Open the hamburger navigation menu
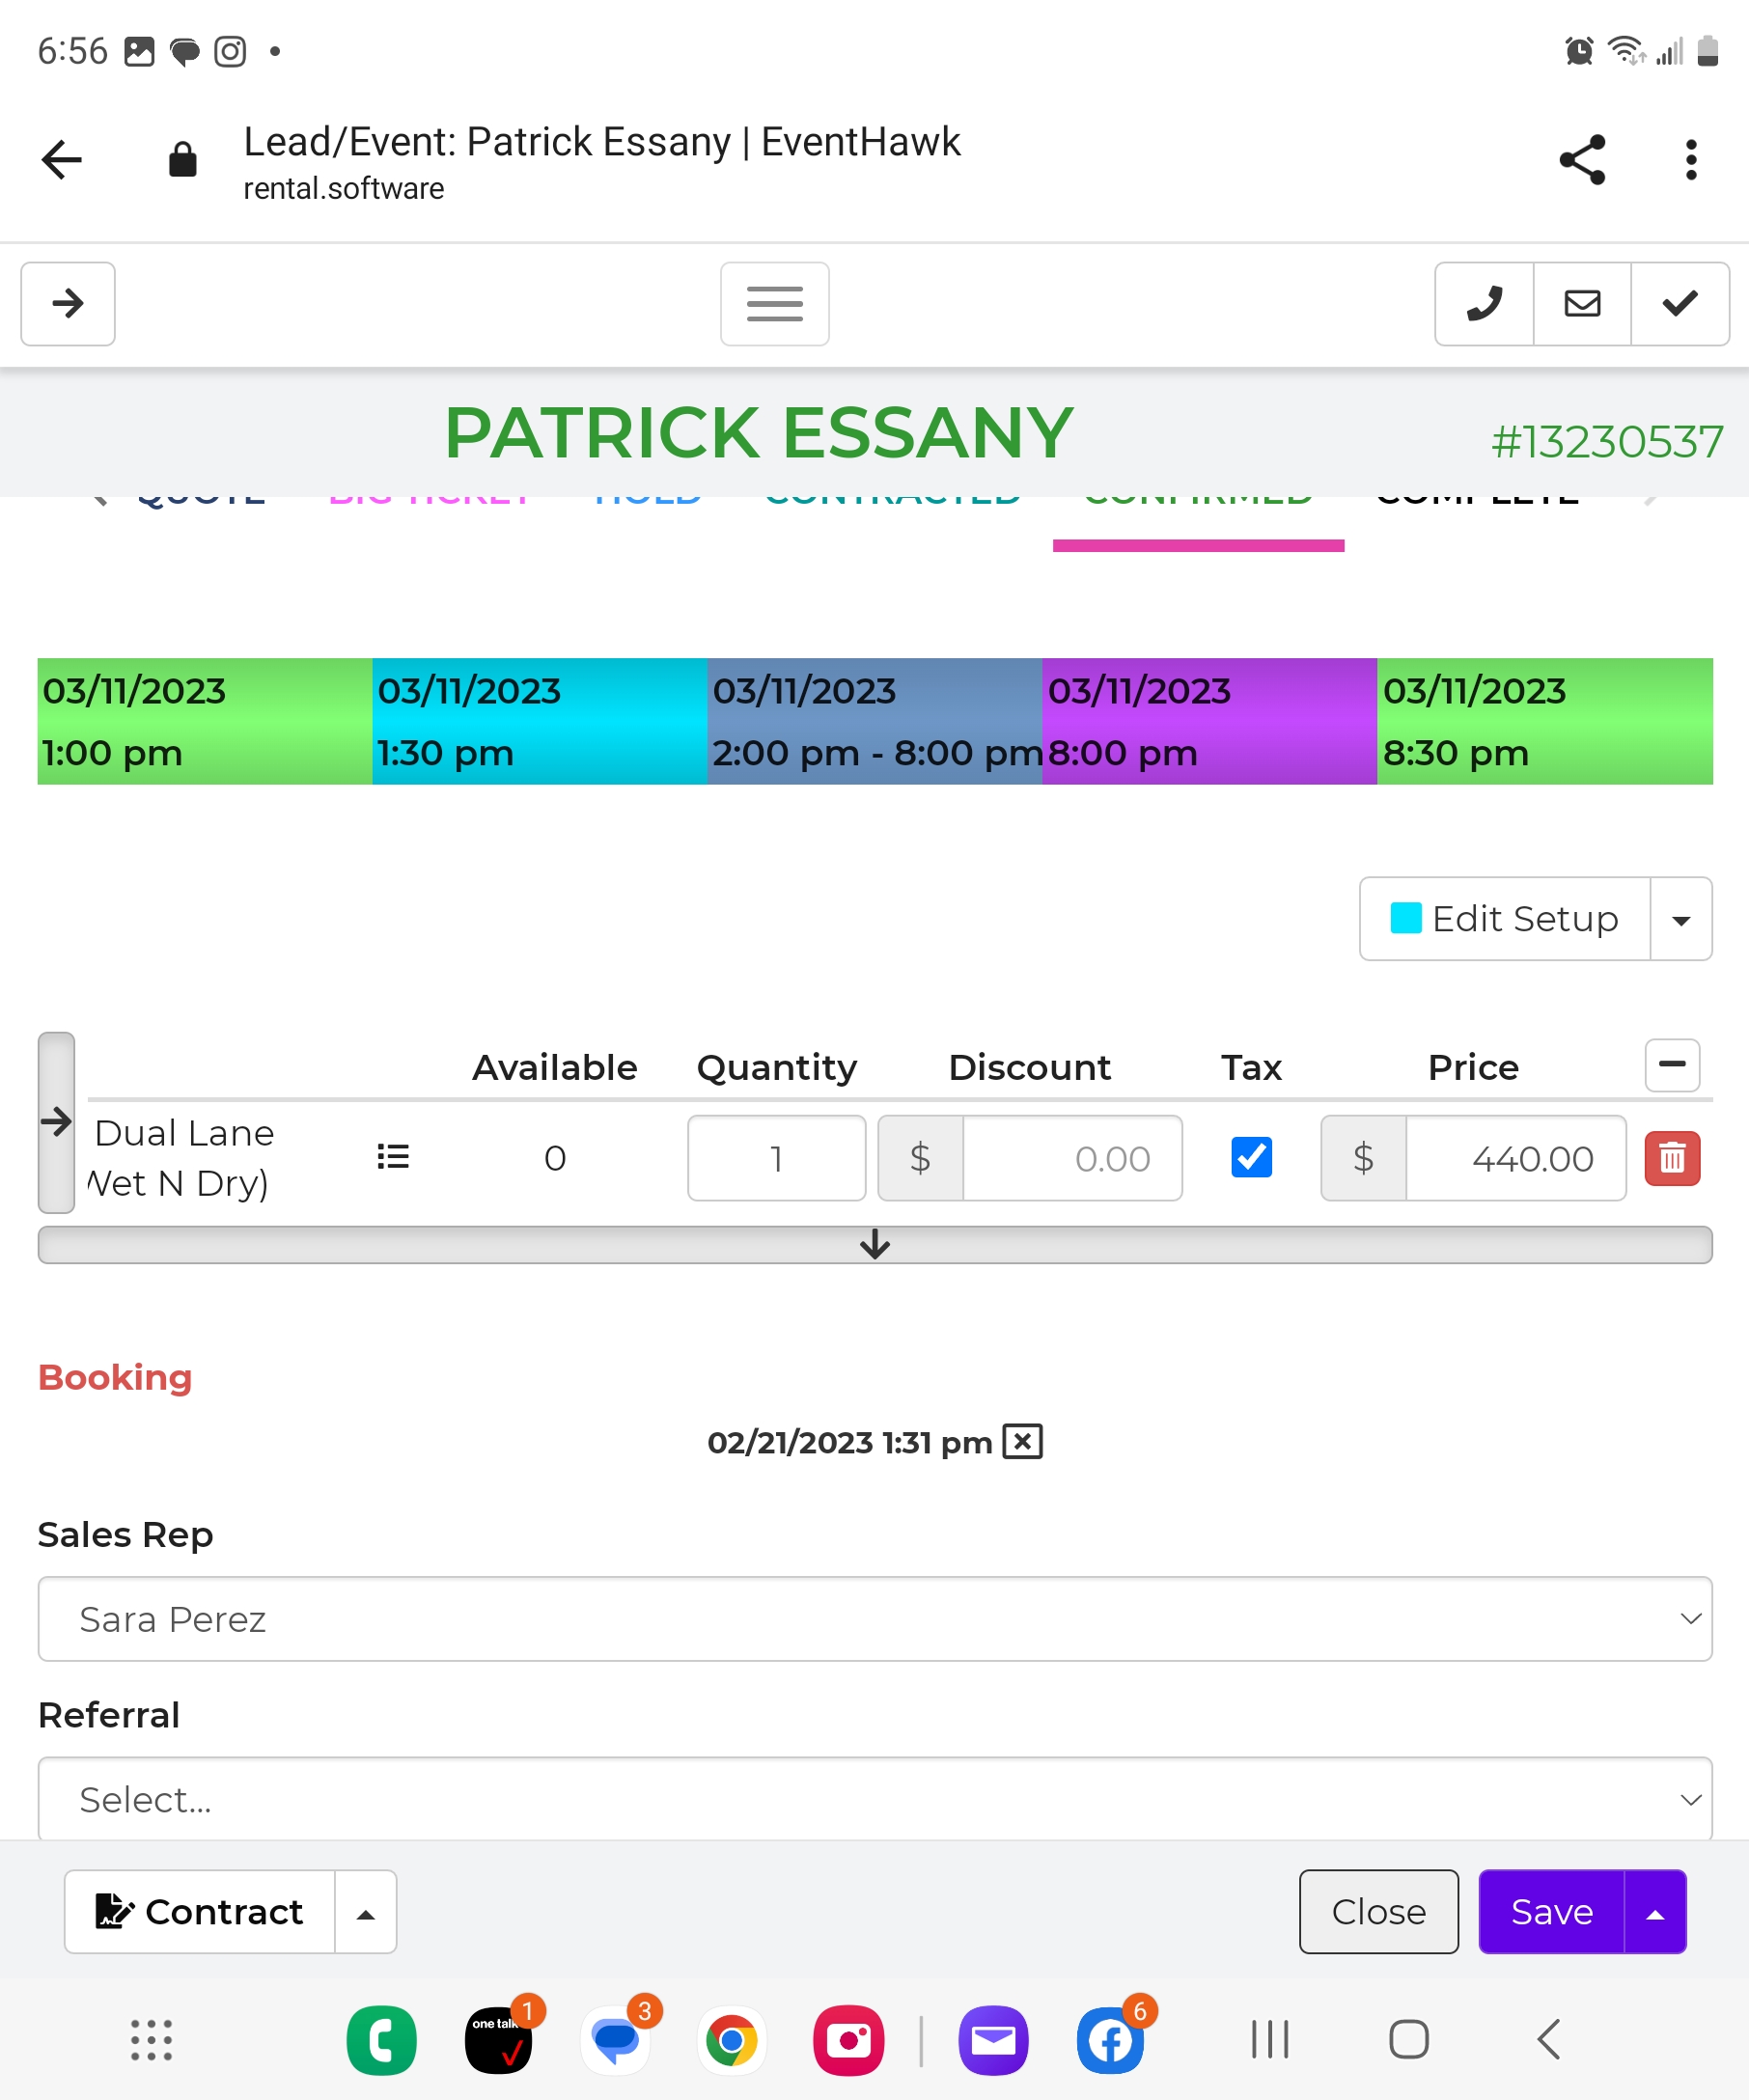The image size is (1749, 2100). (x=774, y=304)
